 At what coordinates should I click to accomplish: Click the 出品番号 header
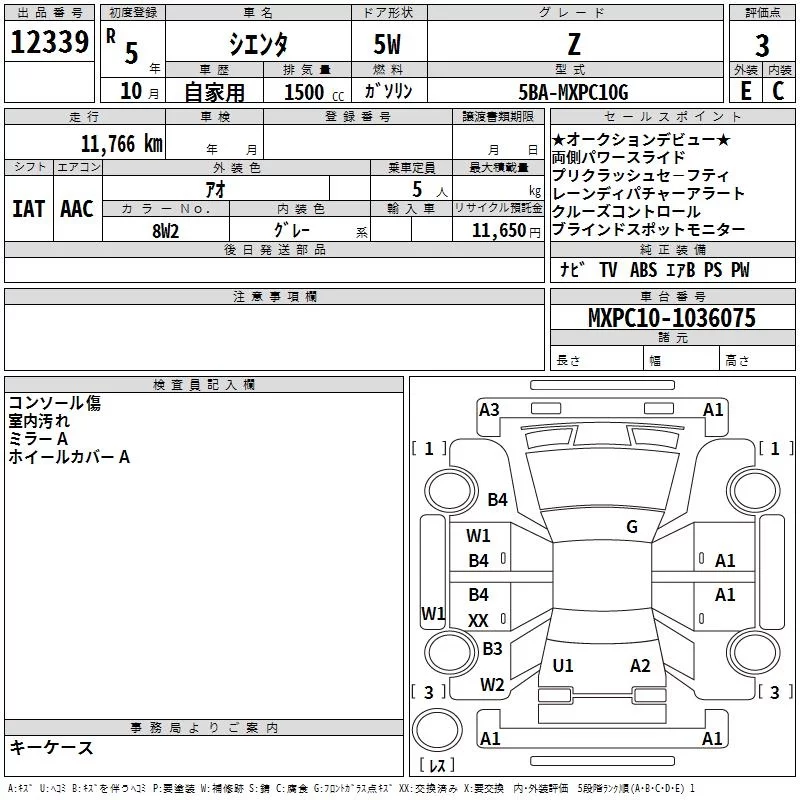coord(49,13)
